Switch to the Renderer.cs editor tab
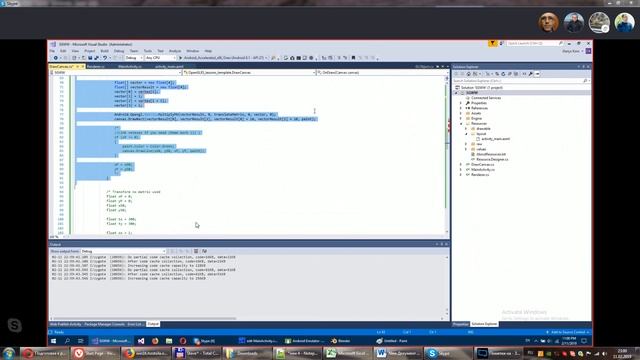Screen dimensions: 640x360 click(x=96, y=67)
